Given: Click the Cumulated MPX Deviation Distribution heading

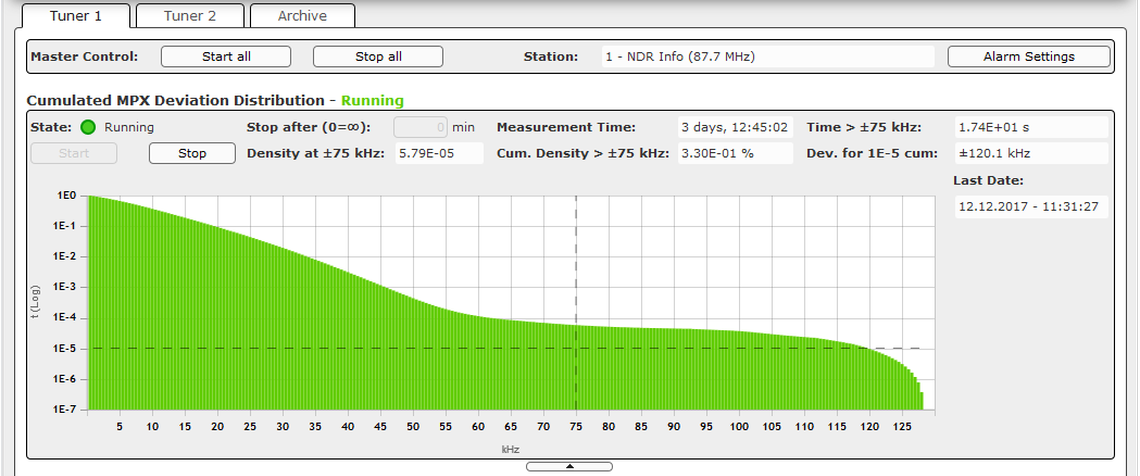Looking at the screenshot, I should point(175,100).
